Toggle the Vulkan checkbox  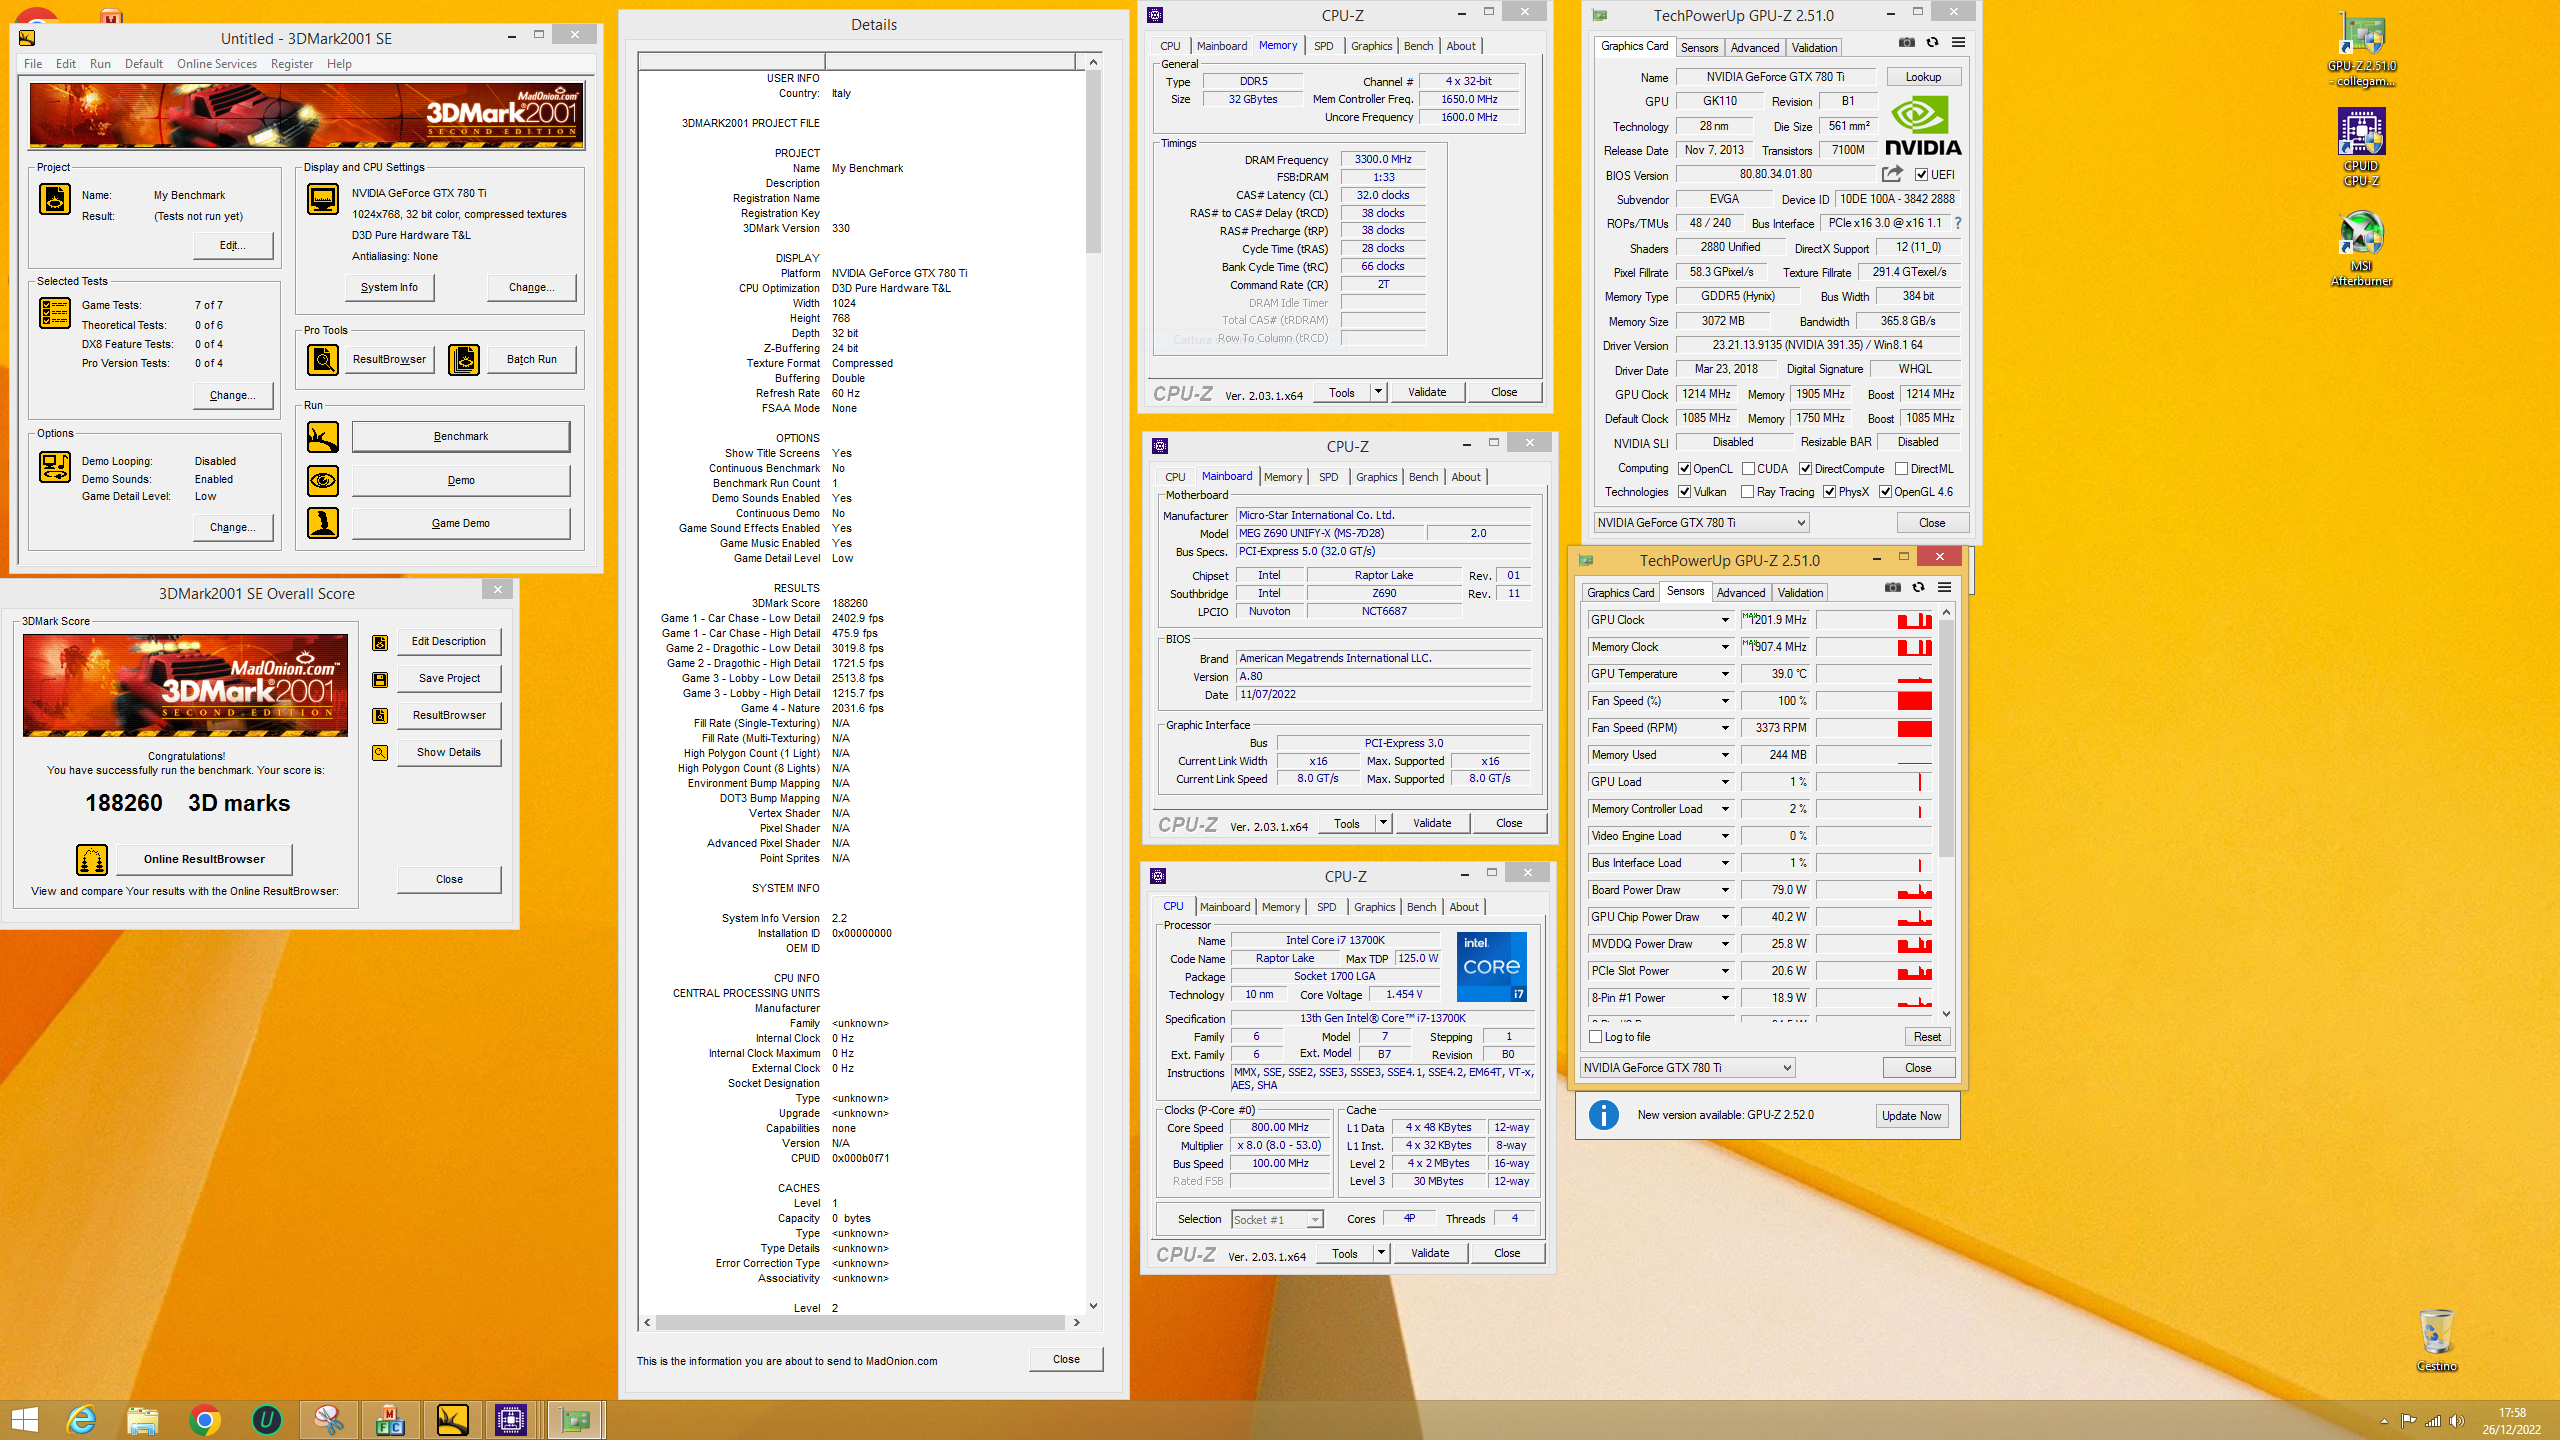[x=1685, y=492]
